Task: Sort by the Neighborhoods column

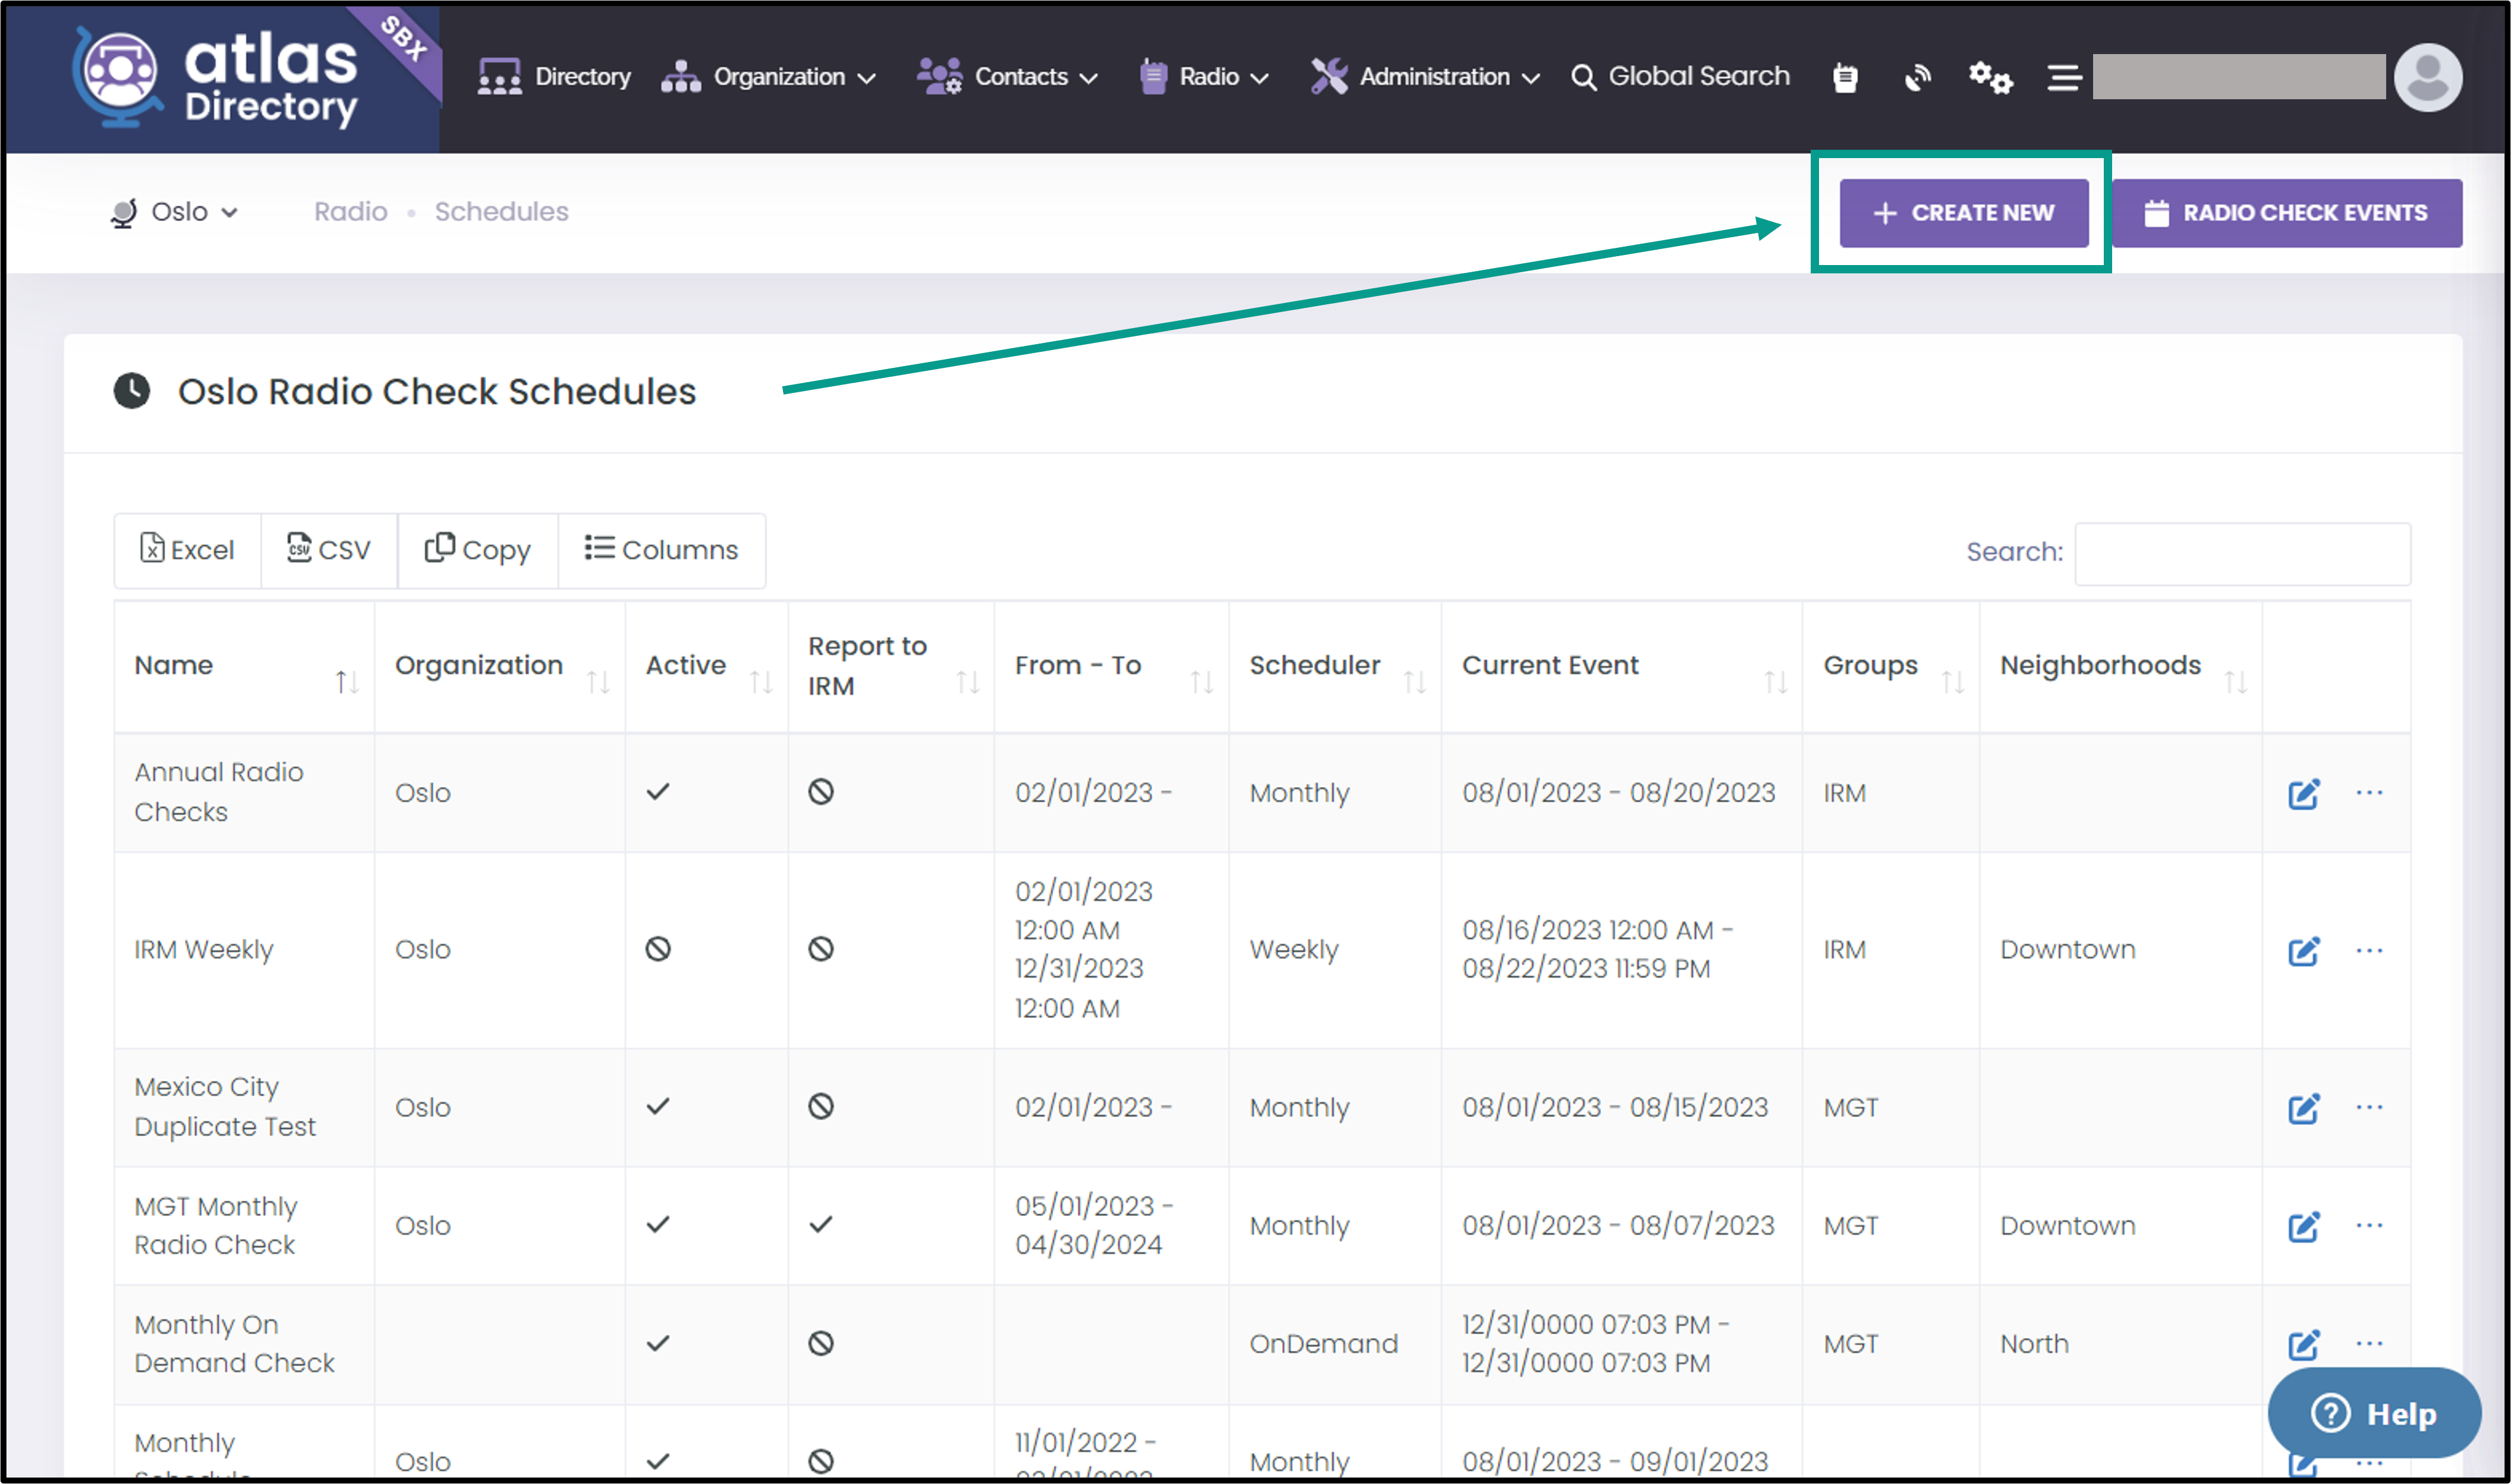Action: pos(2120,666)
